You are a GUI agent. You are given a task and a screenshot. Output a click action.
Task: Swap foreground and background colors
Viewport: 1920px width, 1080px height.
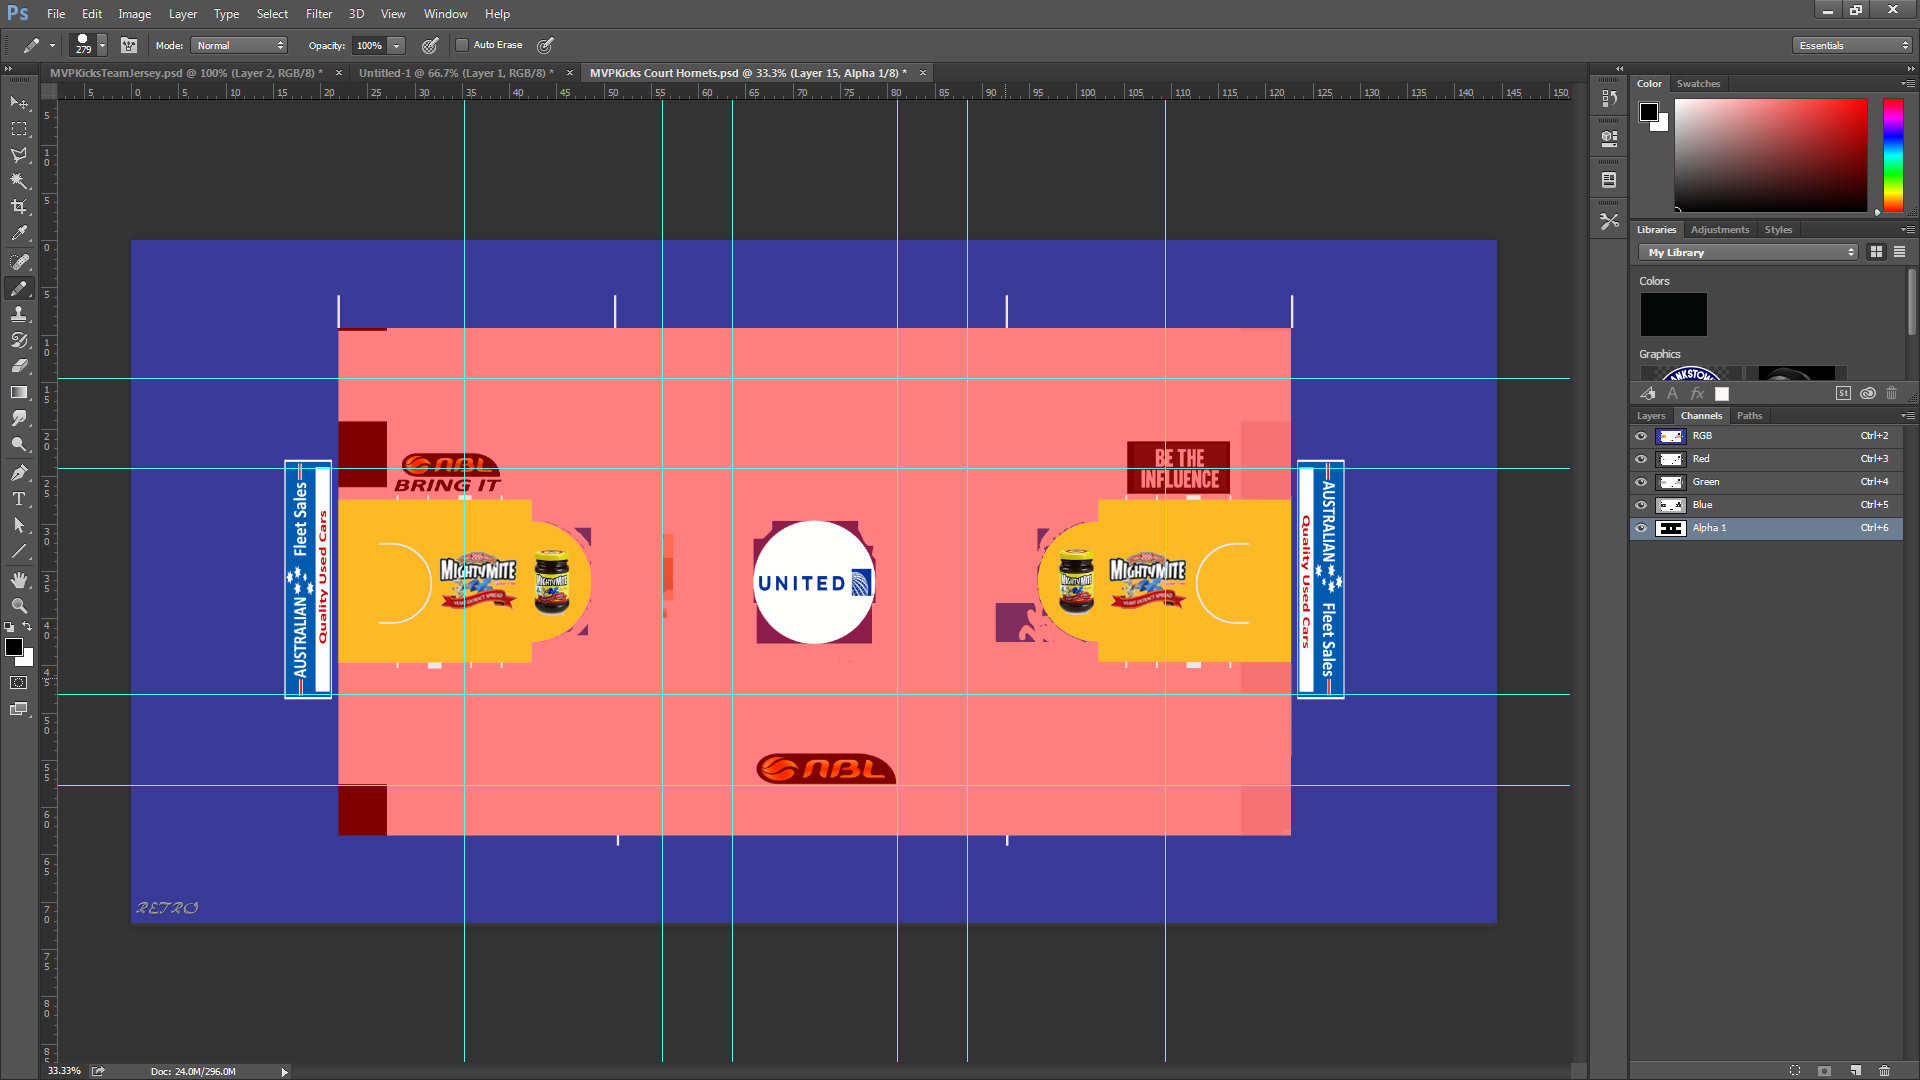pos(27,627)
